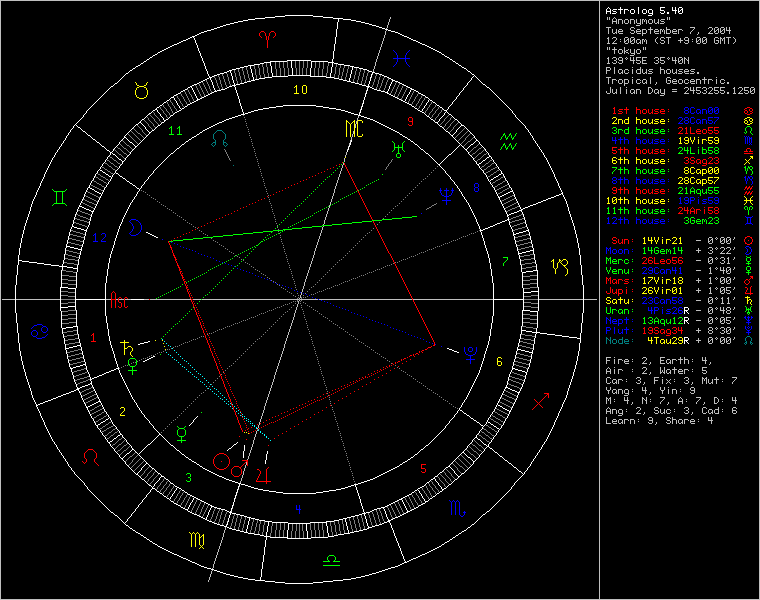
Task: Click the "Merc: 26Leo56" row in sidebar
Action: click(679, 261)
